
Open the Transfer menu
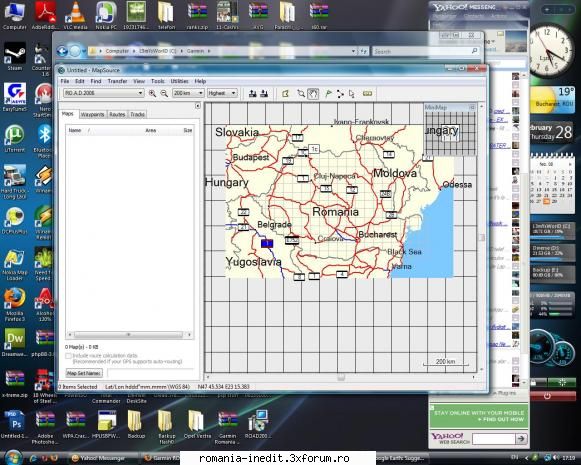click(117, 81)
